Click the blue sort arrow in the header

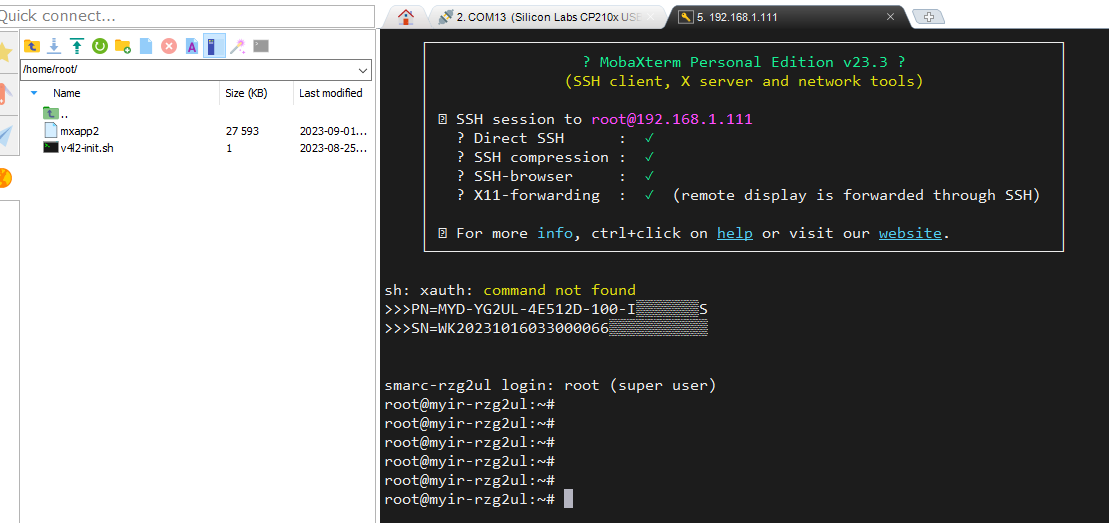click(x=34, y=93)
